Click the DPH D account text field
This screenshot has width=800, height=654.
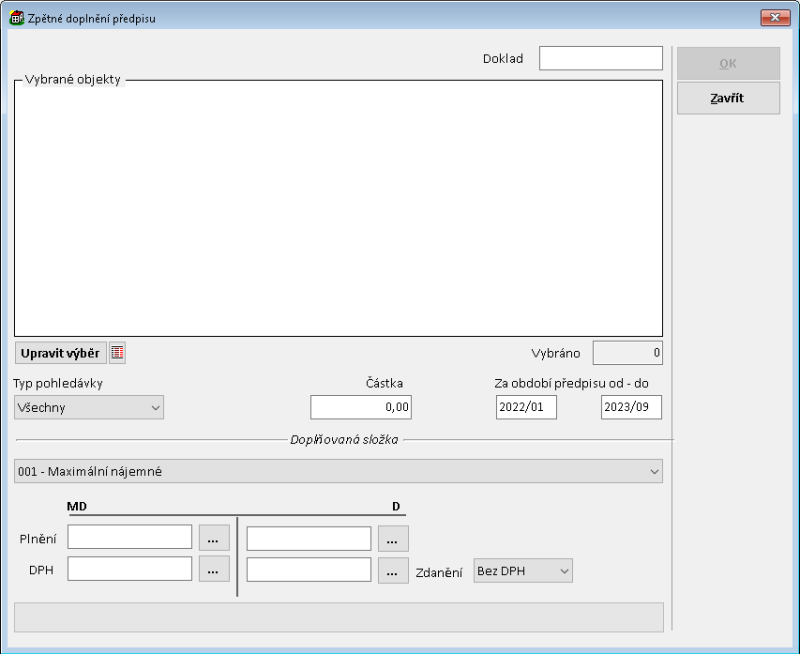pos(309,570)
